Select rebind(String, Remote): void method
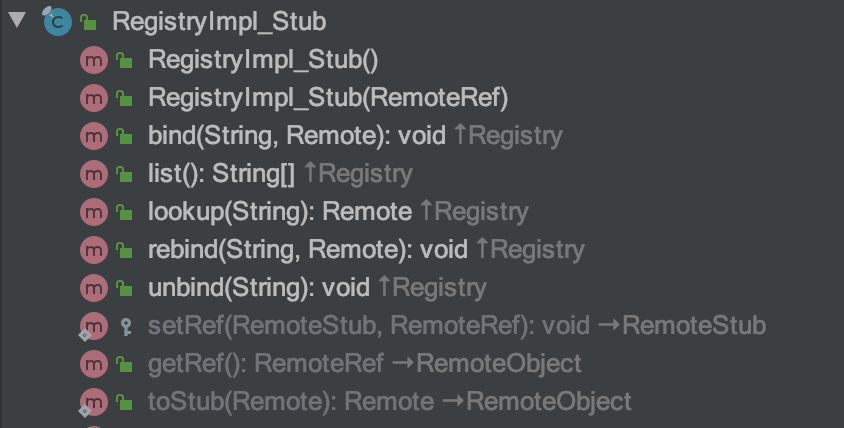This screenshot has height=428, width=844. click(x=308, y=250)
